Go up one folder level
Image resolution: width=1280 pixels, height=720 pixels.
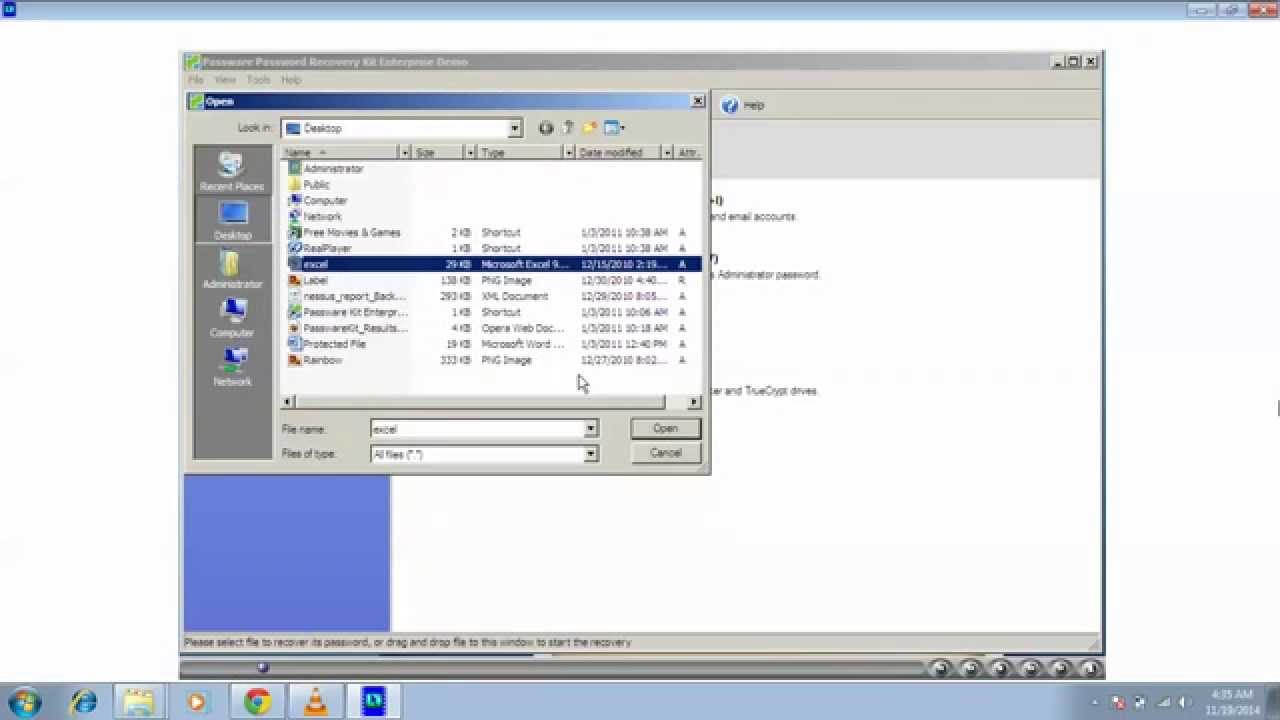tap(568, 128)
